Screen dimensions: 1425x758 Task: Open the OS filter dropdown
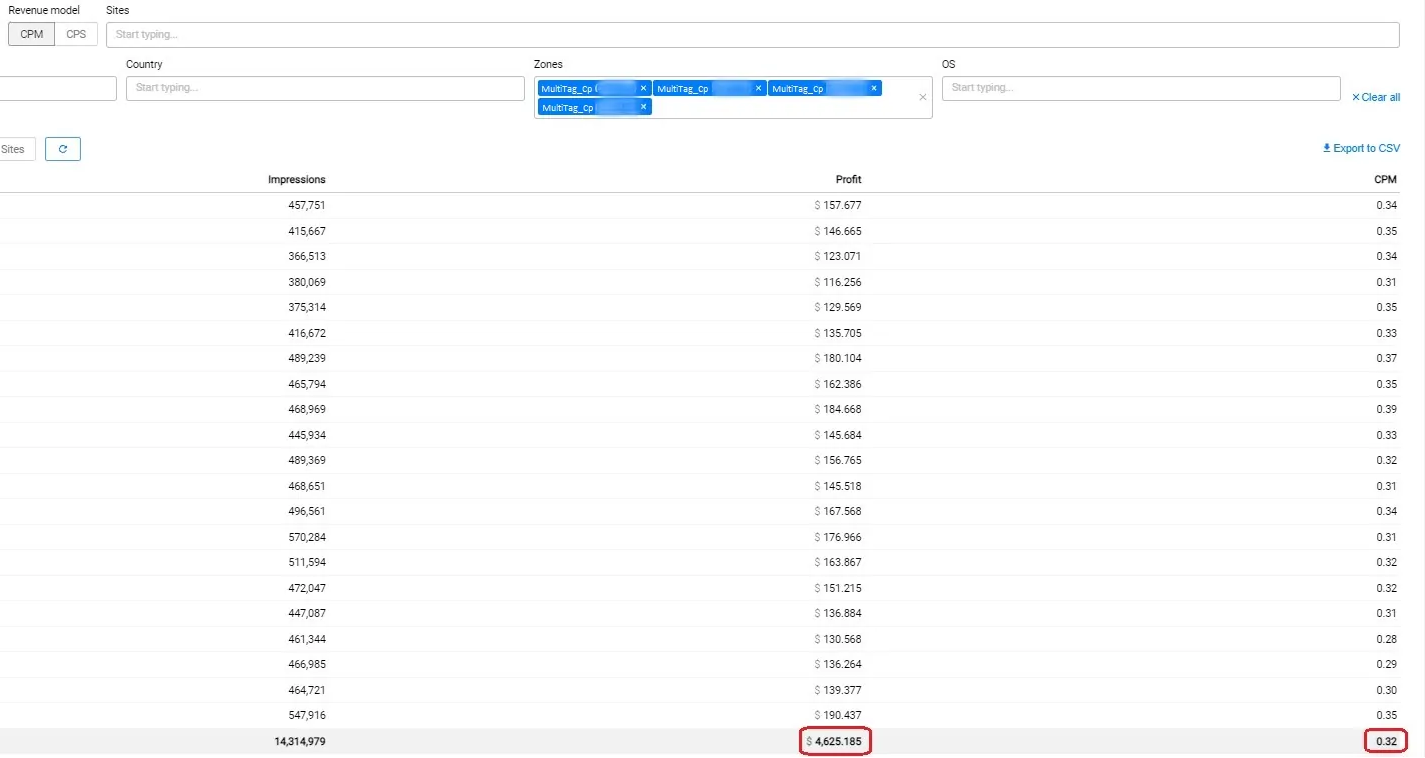pyautogui.click(x=1140, y=88)
